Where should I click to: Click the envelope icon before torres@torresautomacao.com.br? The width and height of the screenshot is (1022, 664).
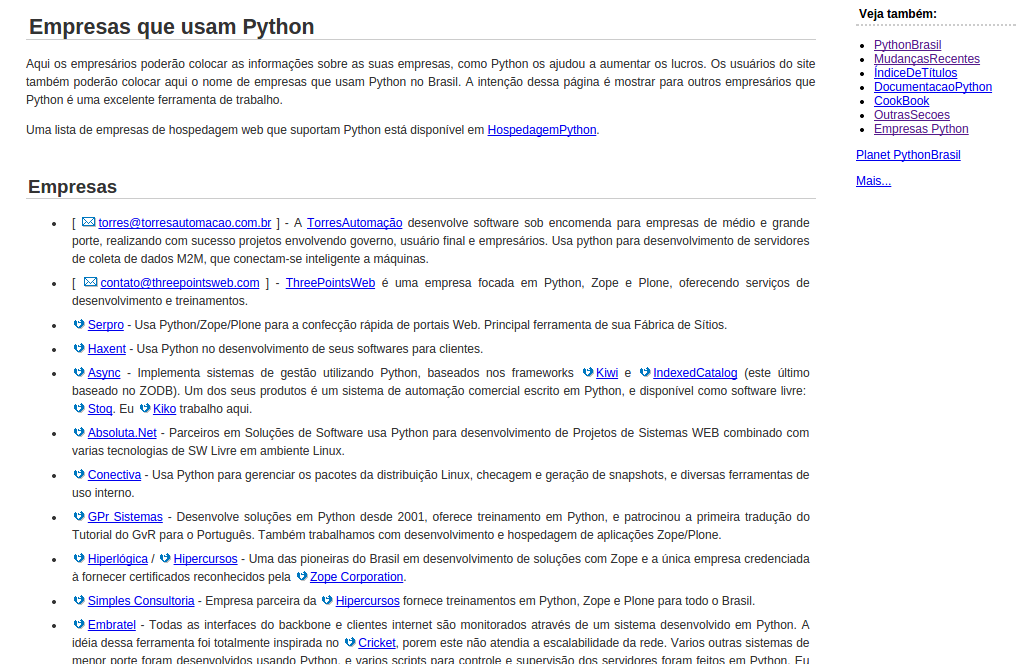89,222
